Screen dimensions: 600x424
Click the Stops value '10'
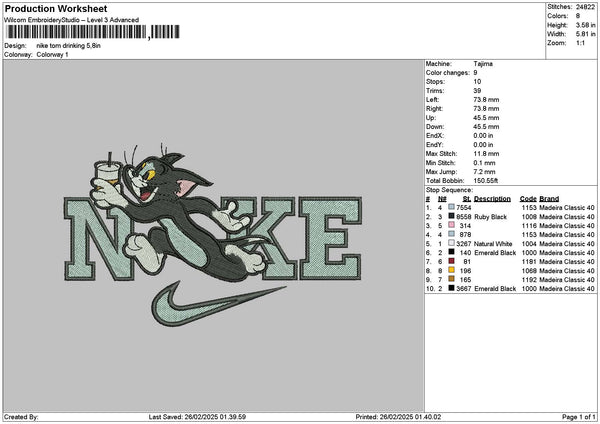pos(477,82)
